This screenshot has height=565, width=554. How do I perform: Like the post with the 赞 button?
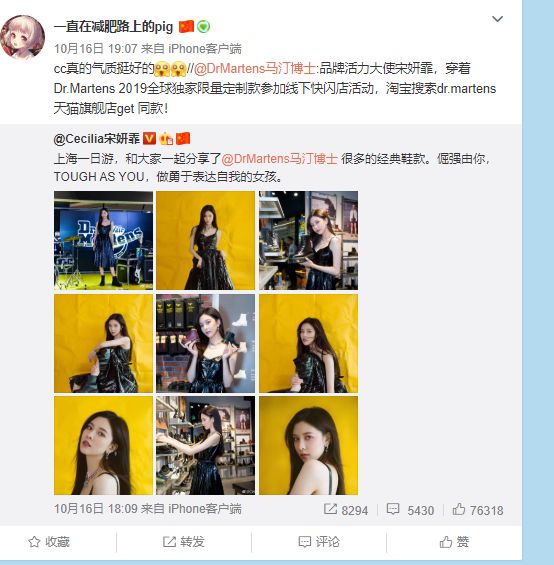pyautogui.click(x=454, y=542)
